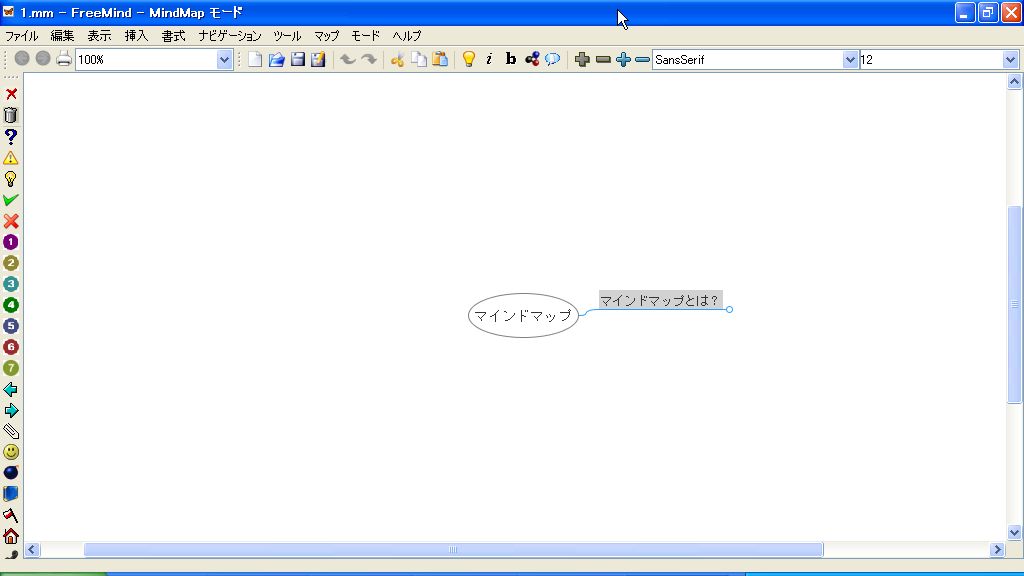Add the left-pointing arrow icon
Image resolution: width=1024 pixels, height=576 pixels.
(x=10, y=390)
